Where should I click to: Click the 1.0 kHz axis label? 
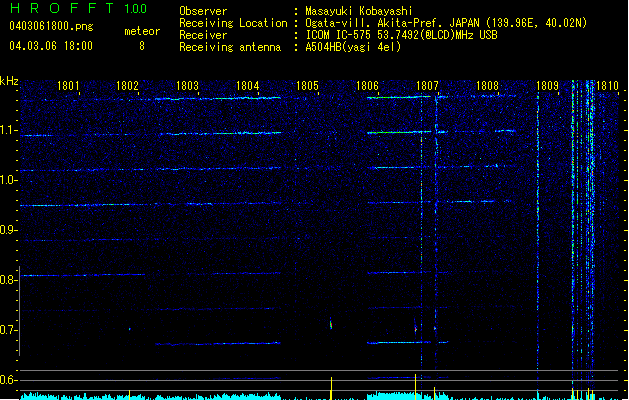(8, 180)
